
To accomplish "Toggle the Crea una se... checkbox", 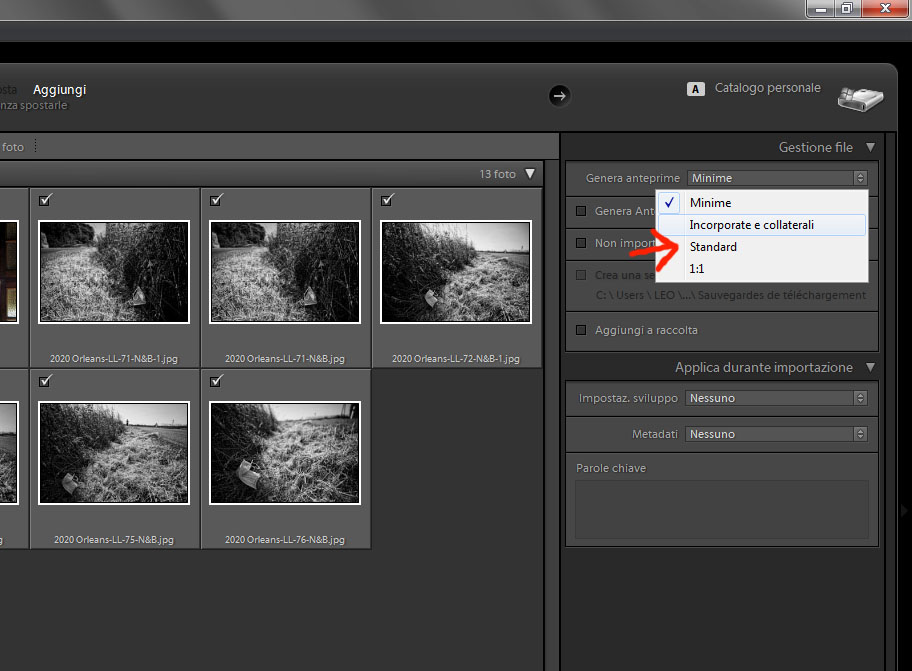I will [x=581, y=274].
